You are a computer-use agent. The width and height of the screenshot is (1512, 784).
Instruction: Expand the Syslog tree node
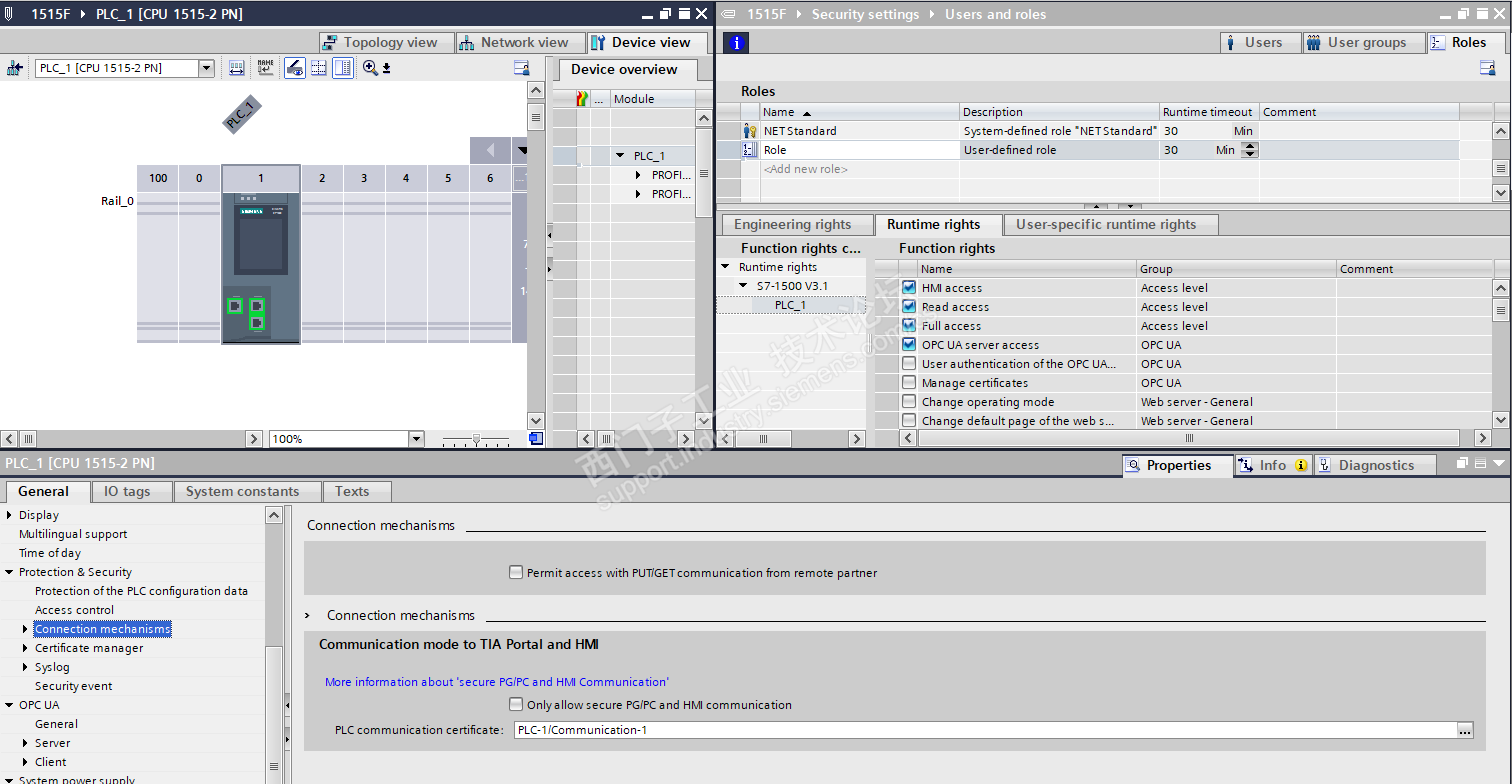tap(26, 667)
